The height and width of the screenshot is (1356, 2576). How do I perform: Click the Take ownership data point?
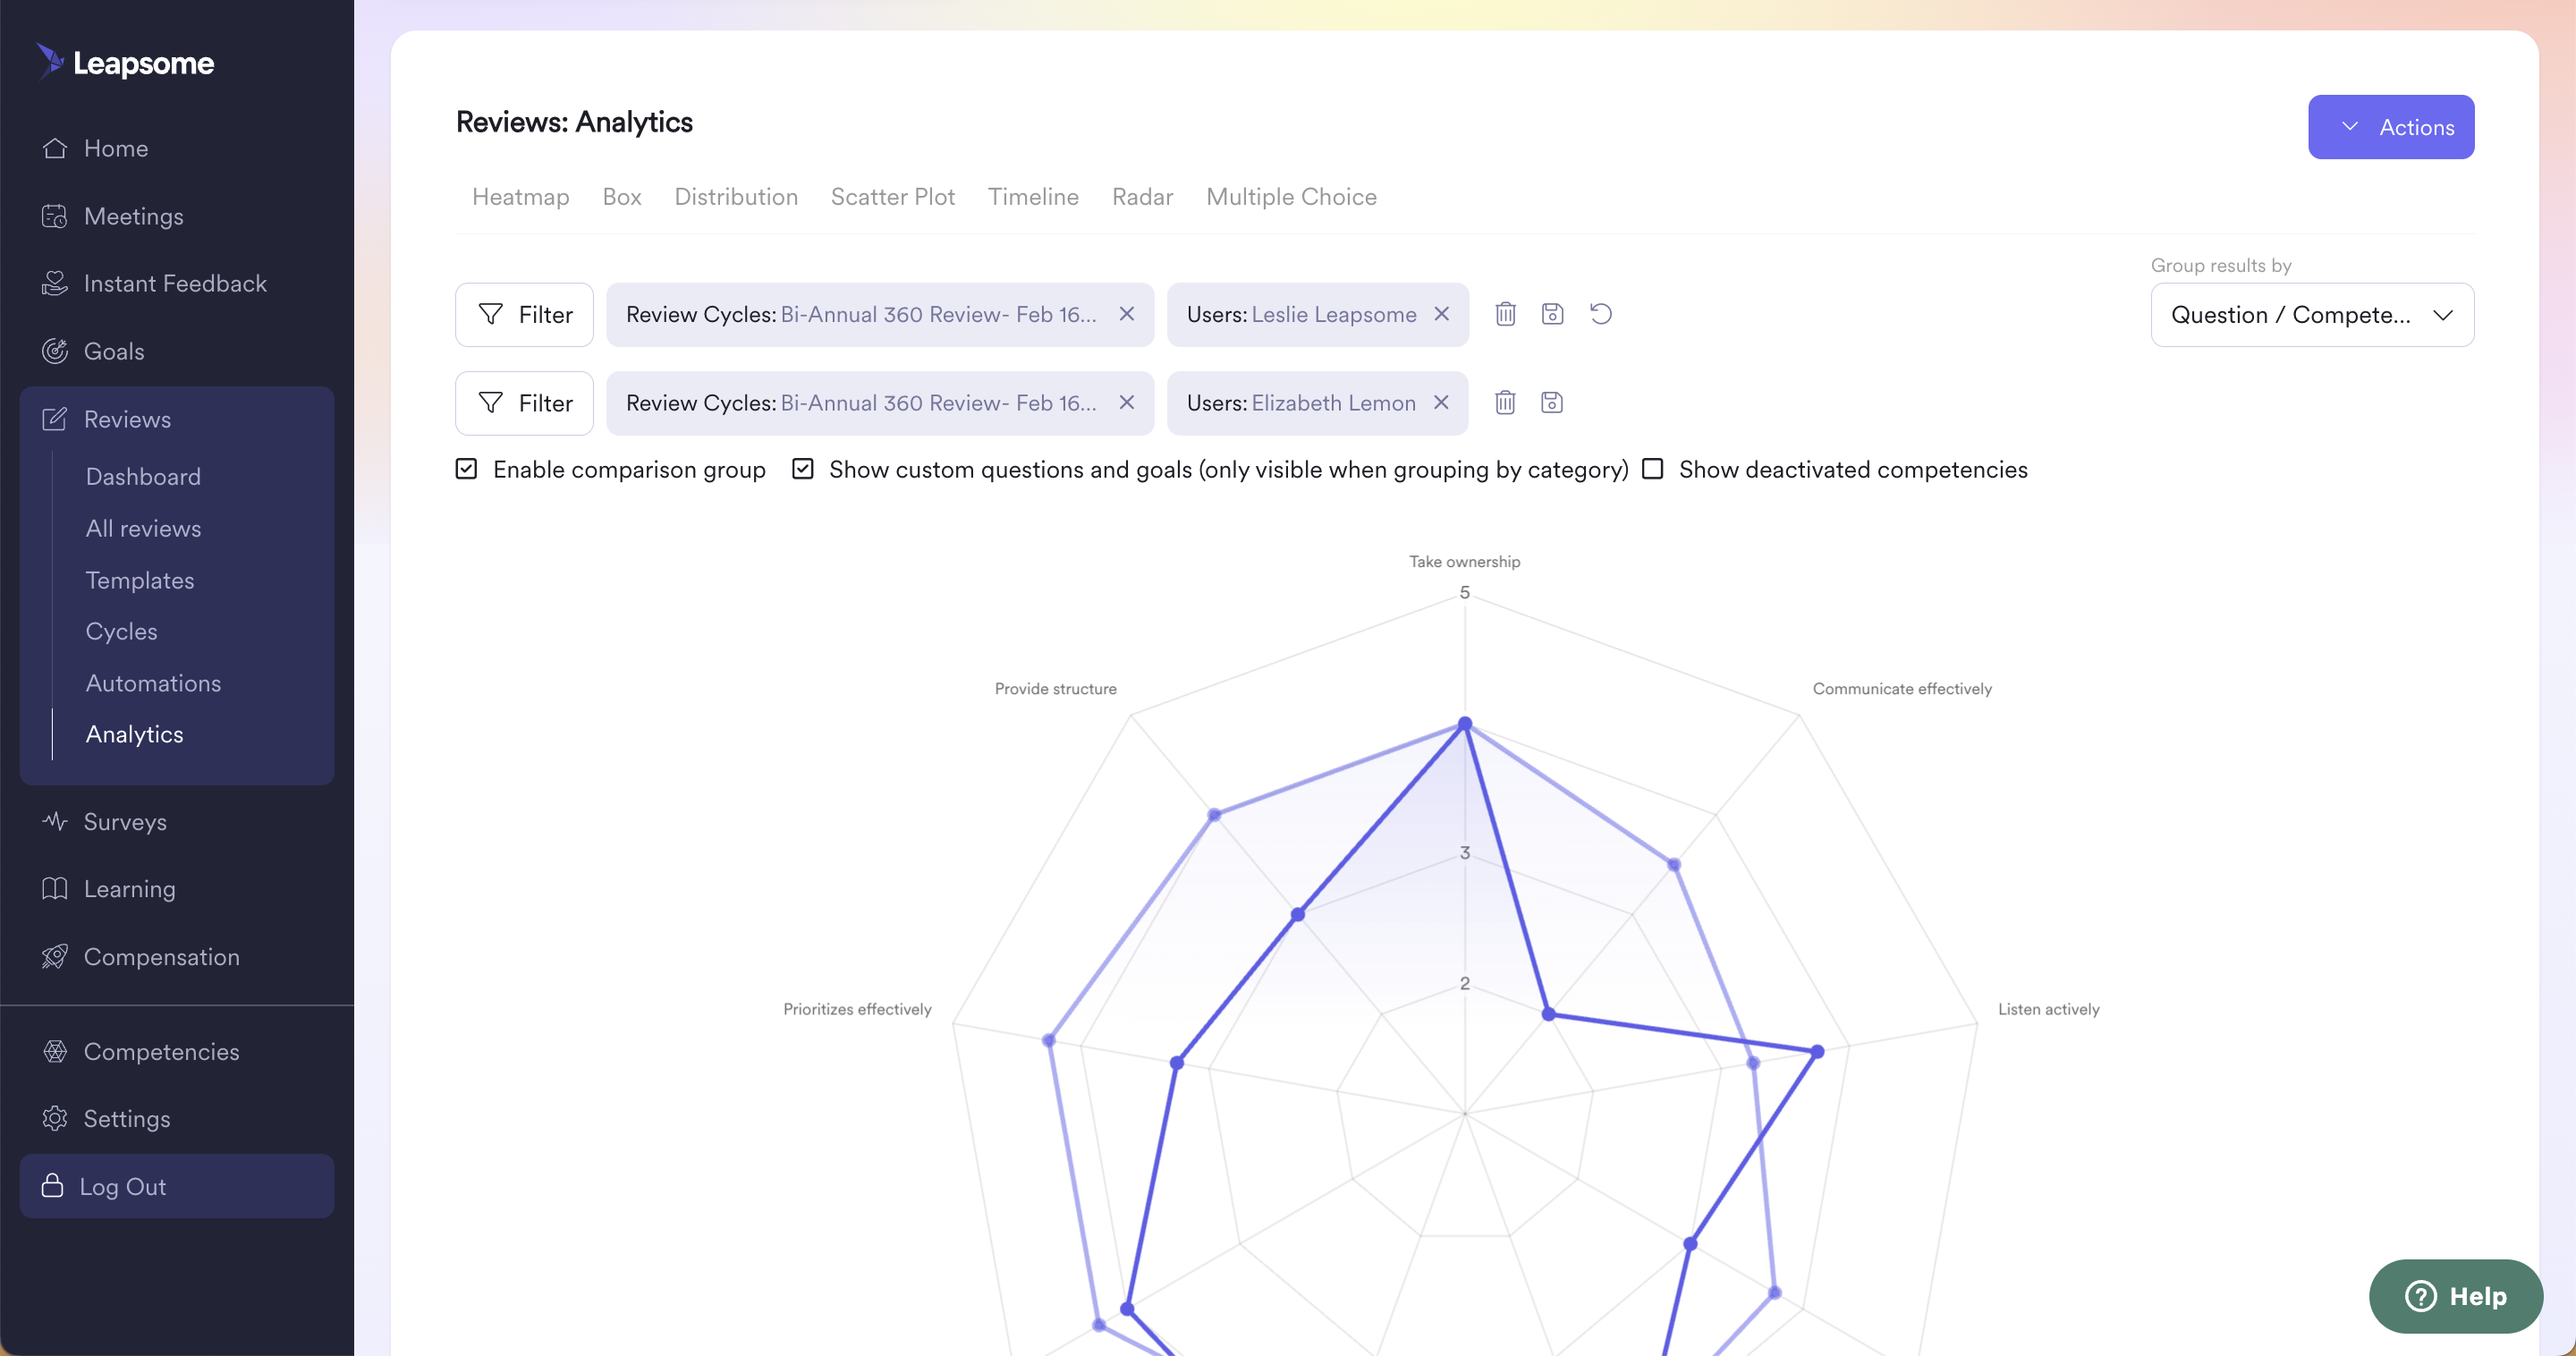point(1465,723)
